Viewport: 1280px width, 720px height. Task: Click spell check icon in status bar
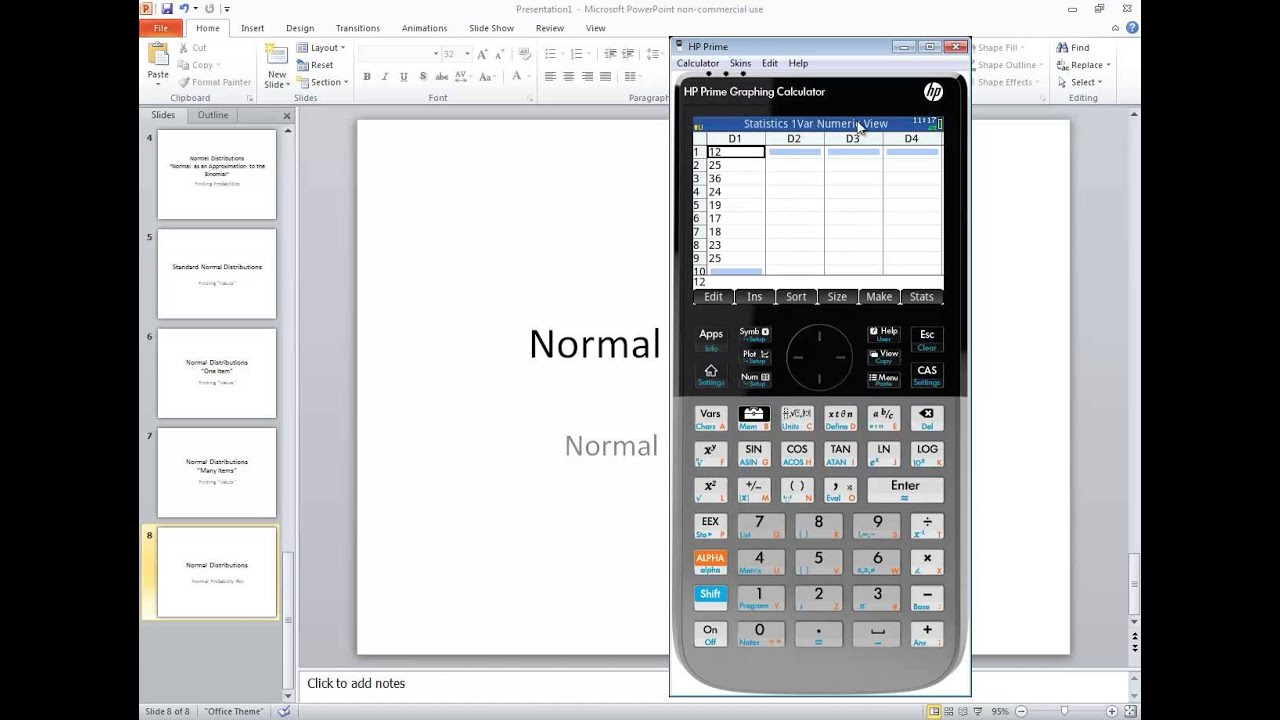[284, 711]
